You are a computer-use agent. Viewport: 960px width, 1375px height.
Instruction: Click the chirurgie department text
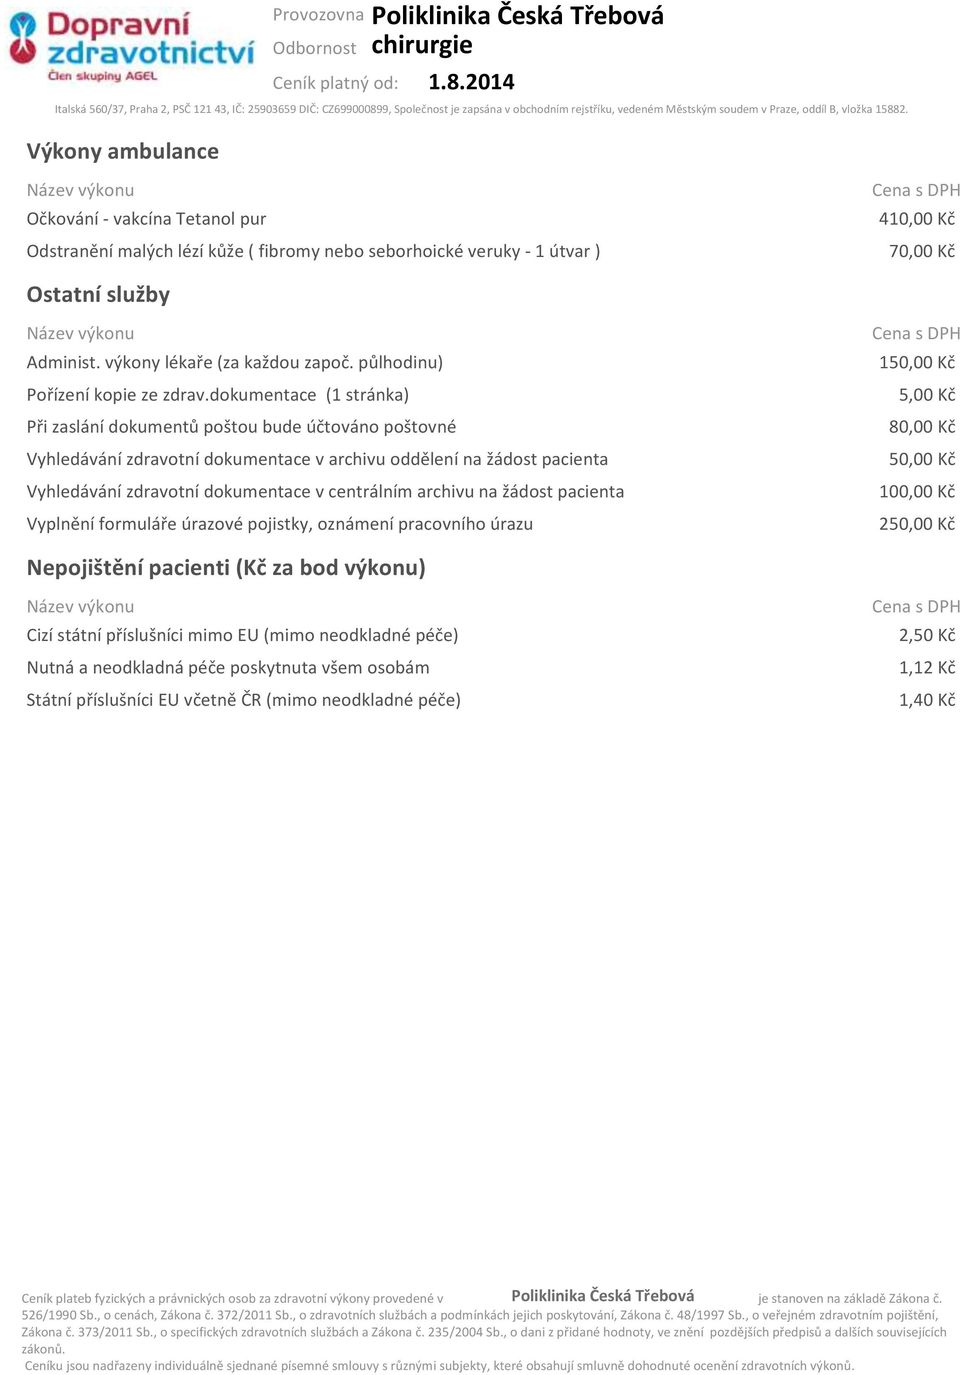coord(422,46)
